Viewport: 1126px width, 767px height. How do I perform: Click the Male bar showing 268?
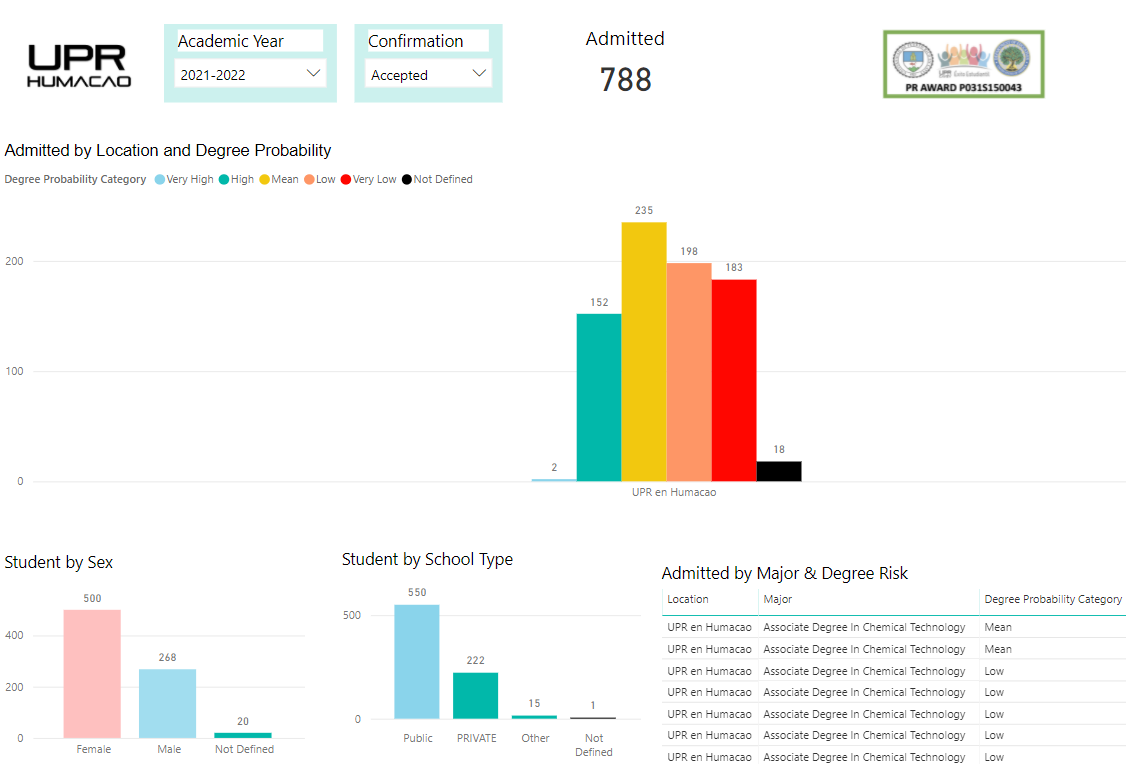(x=167, y=703)
